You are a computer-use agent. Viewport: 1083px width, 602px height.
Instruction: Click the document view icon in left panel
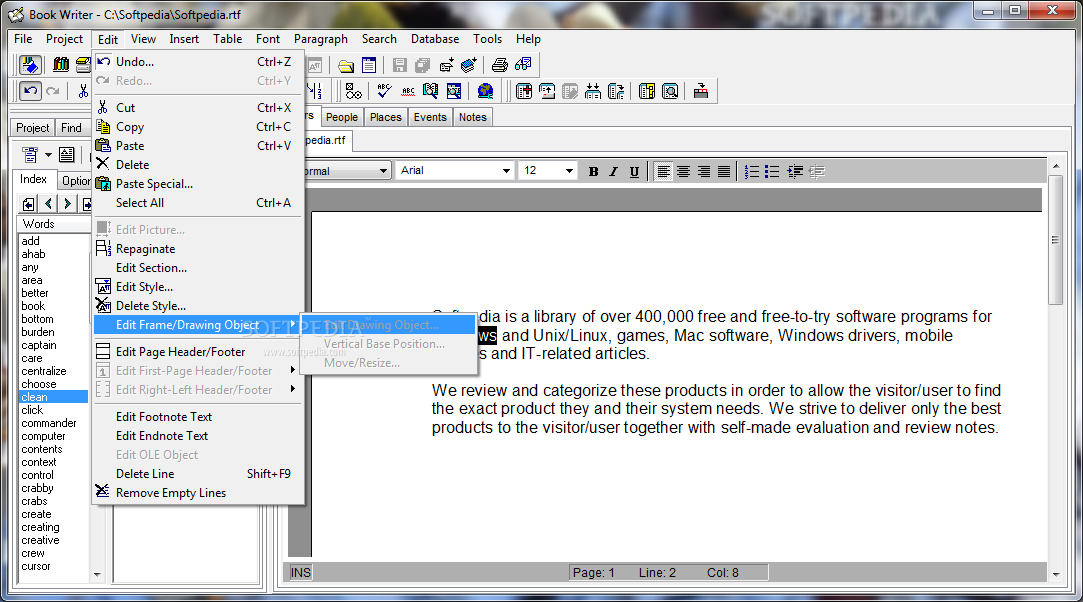66,155
